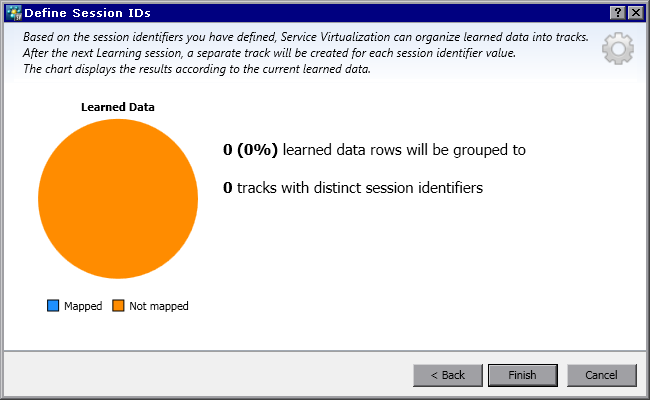Click the "Learned Data" chart title
Screen dimensions: 650x400
117,106
